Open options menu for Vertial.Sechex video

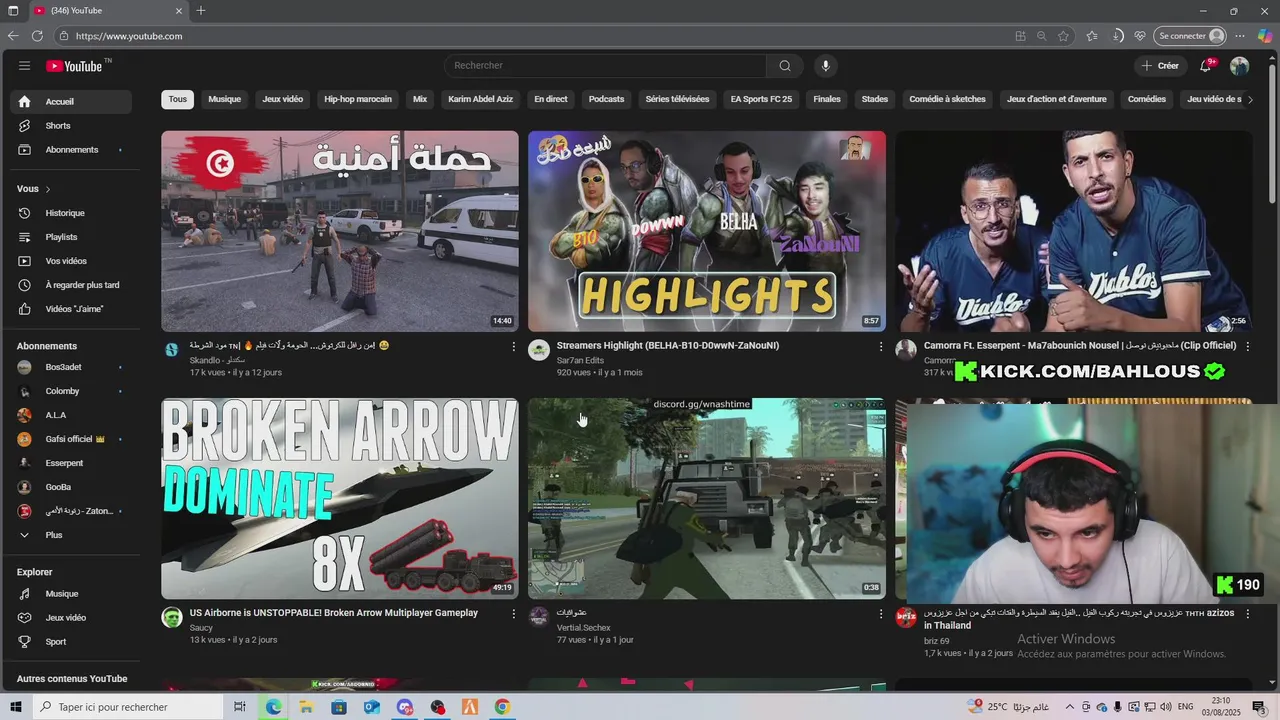pyautogui.click(x=881, y=613)
